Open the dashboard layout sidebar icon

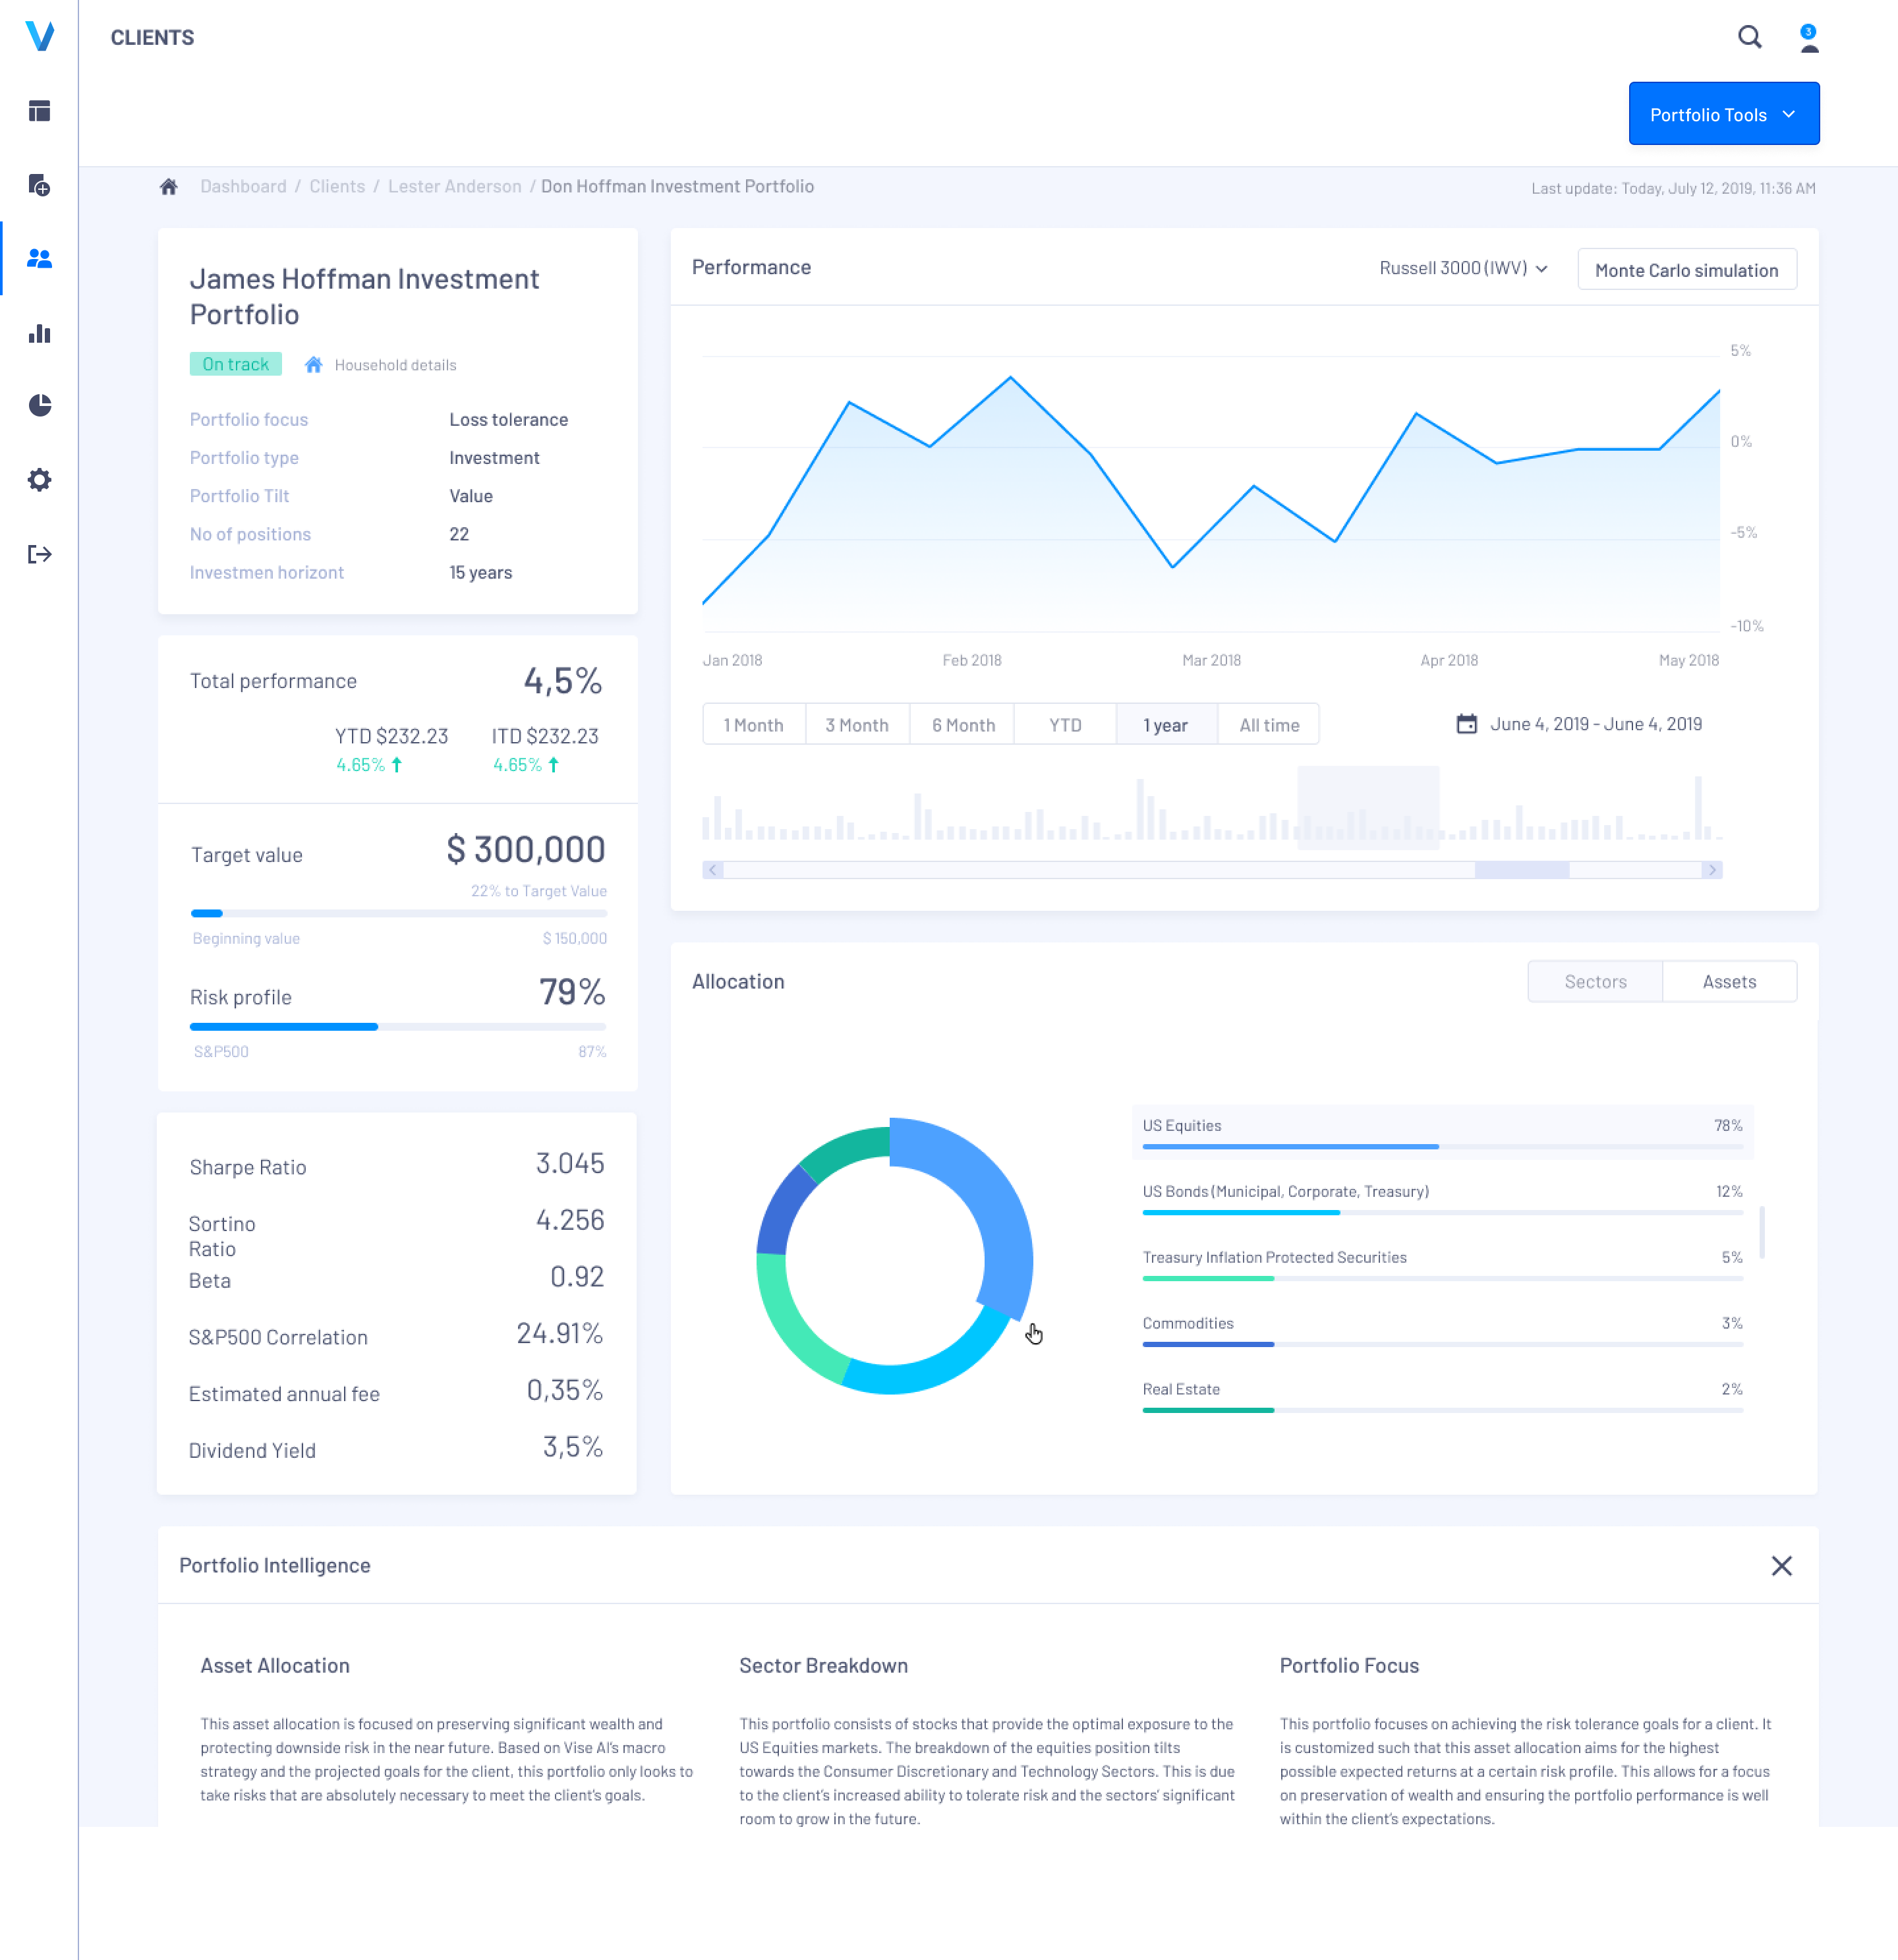click(39, 111)
